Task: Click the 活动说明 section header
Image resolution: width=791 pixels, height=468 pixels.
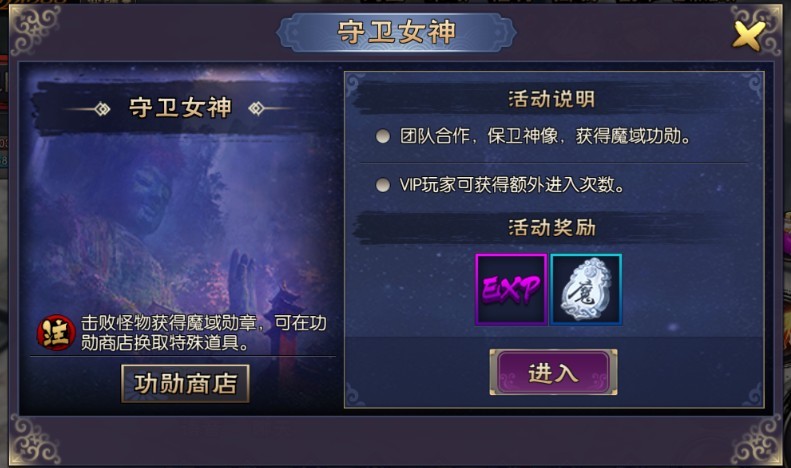Action: pyautogui.click(x=552, y=99)
